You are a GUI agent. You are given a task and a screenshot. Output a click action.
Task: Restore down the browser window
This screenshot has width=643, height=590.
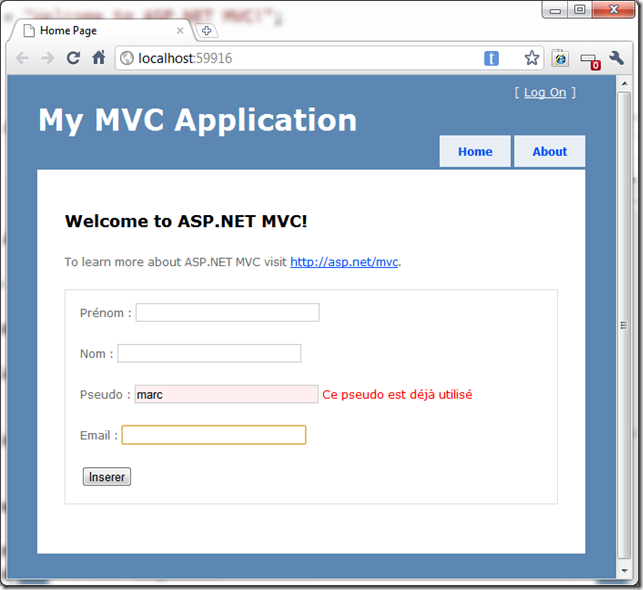tap(579, 10)
